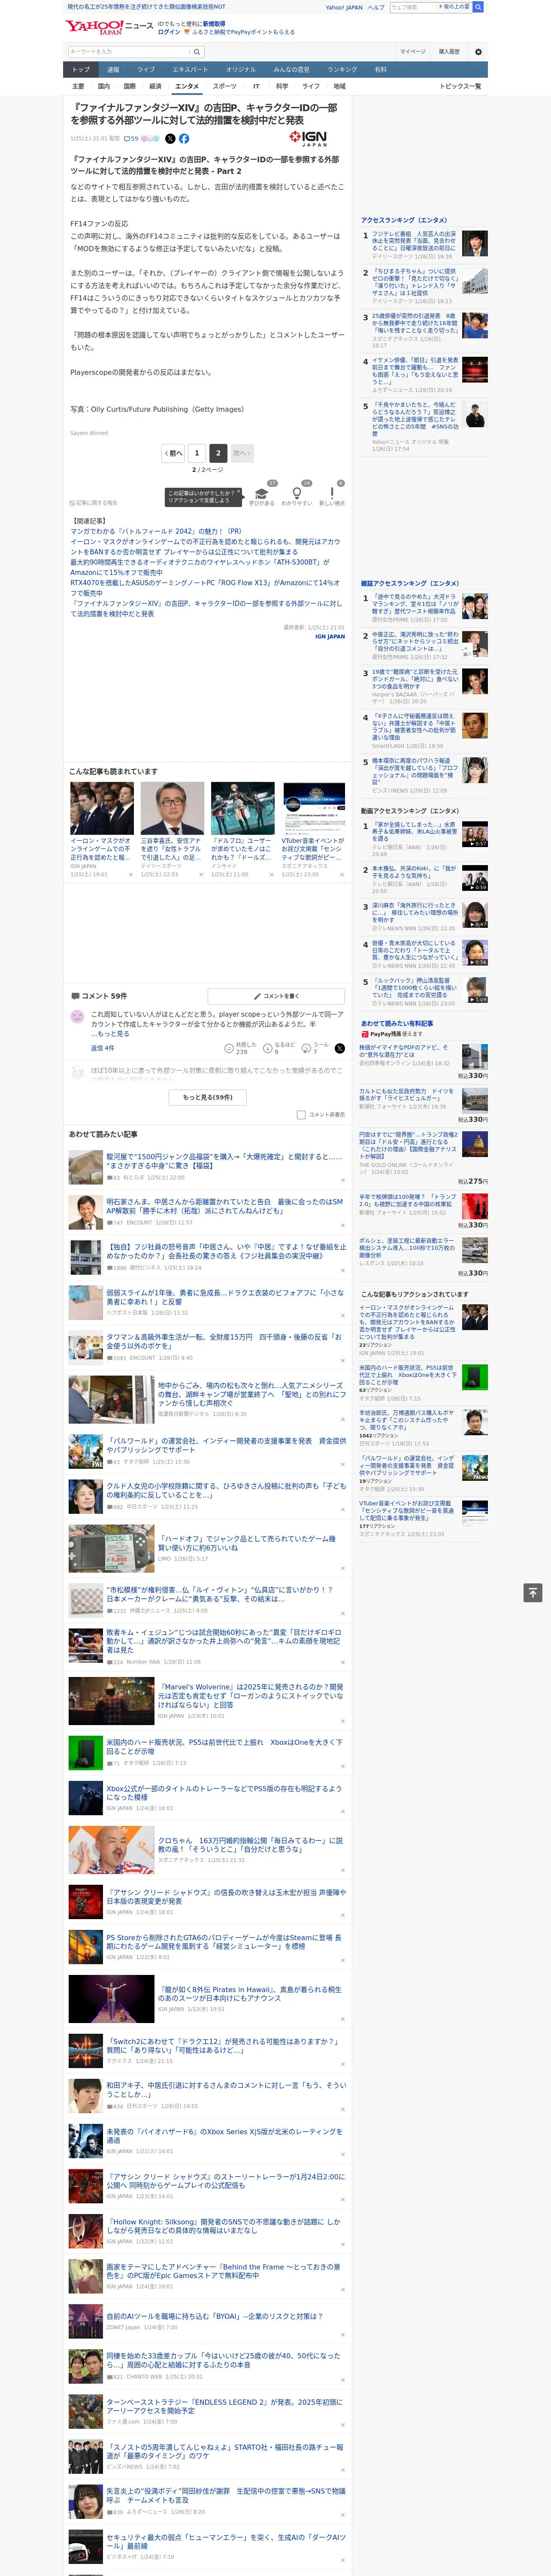Click the top ウェブ検索 input field
The image size is (551, 2576).
tap(412, 7)
